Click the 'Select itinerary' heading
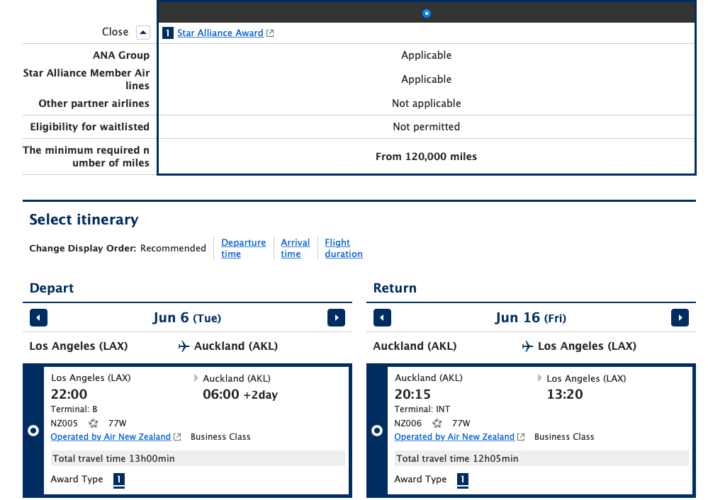 coord(84,220)
